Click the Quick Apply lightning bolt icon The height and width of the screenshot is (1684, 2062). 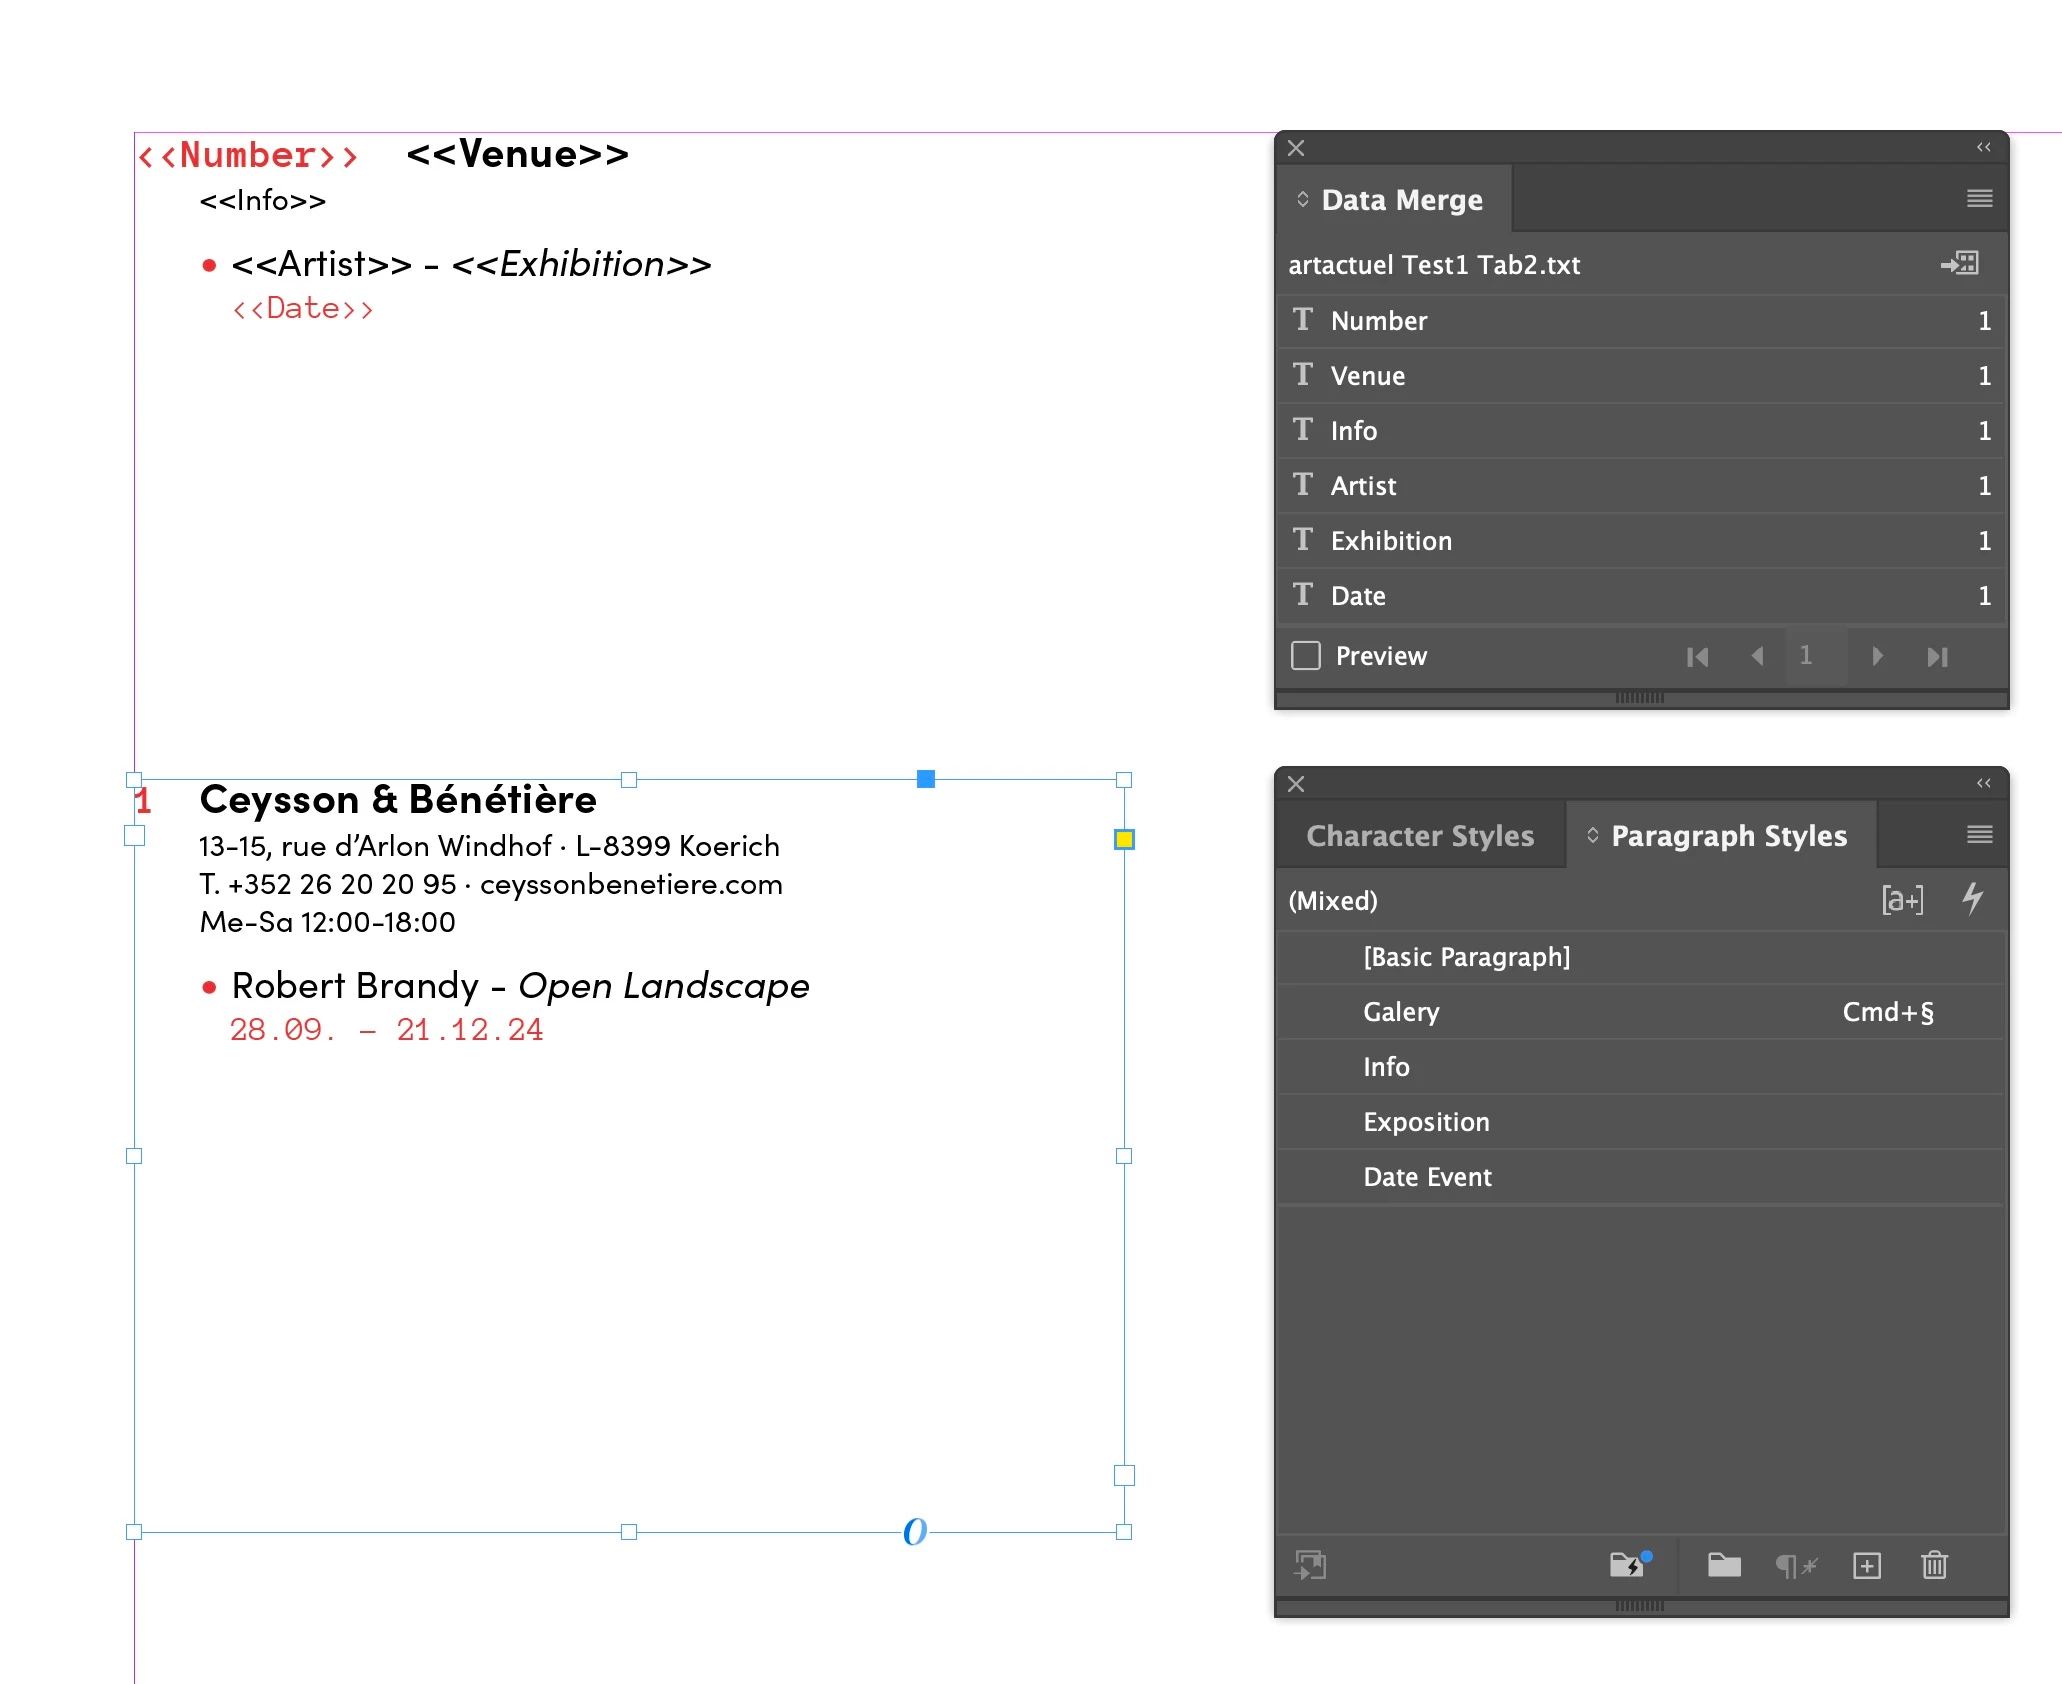1972,899
